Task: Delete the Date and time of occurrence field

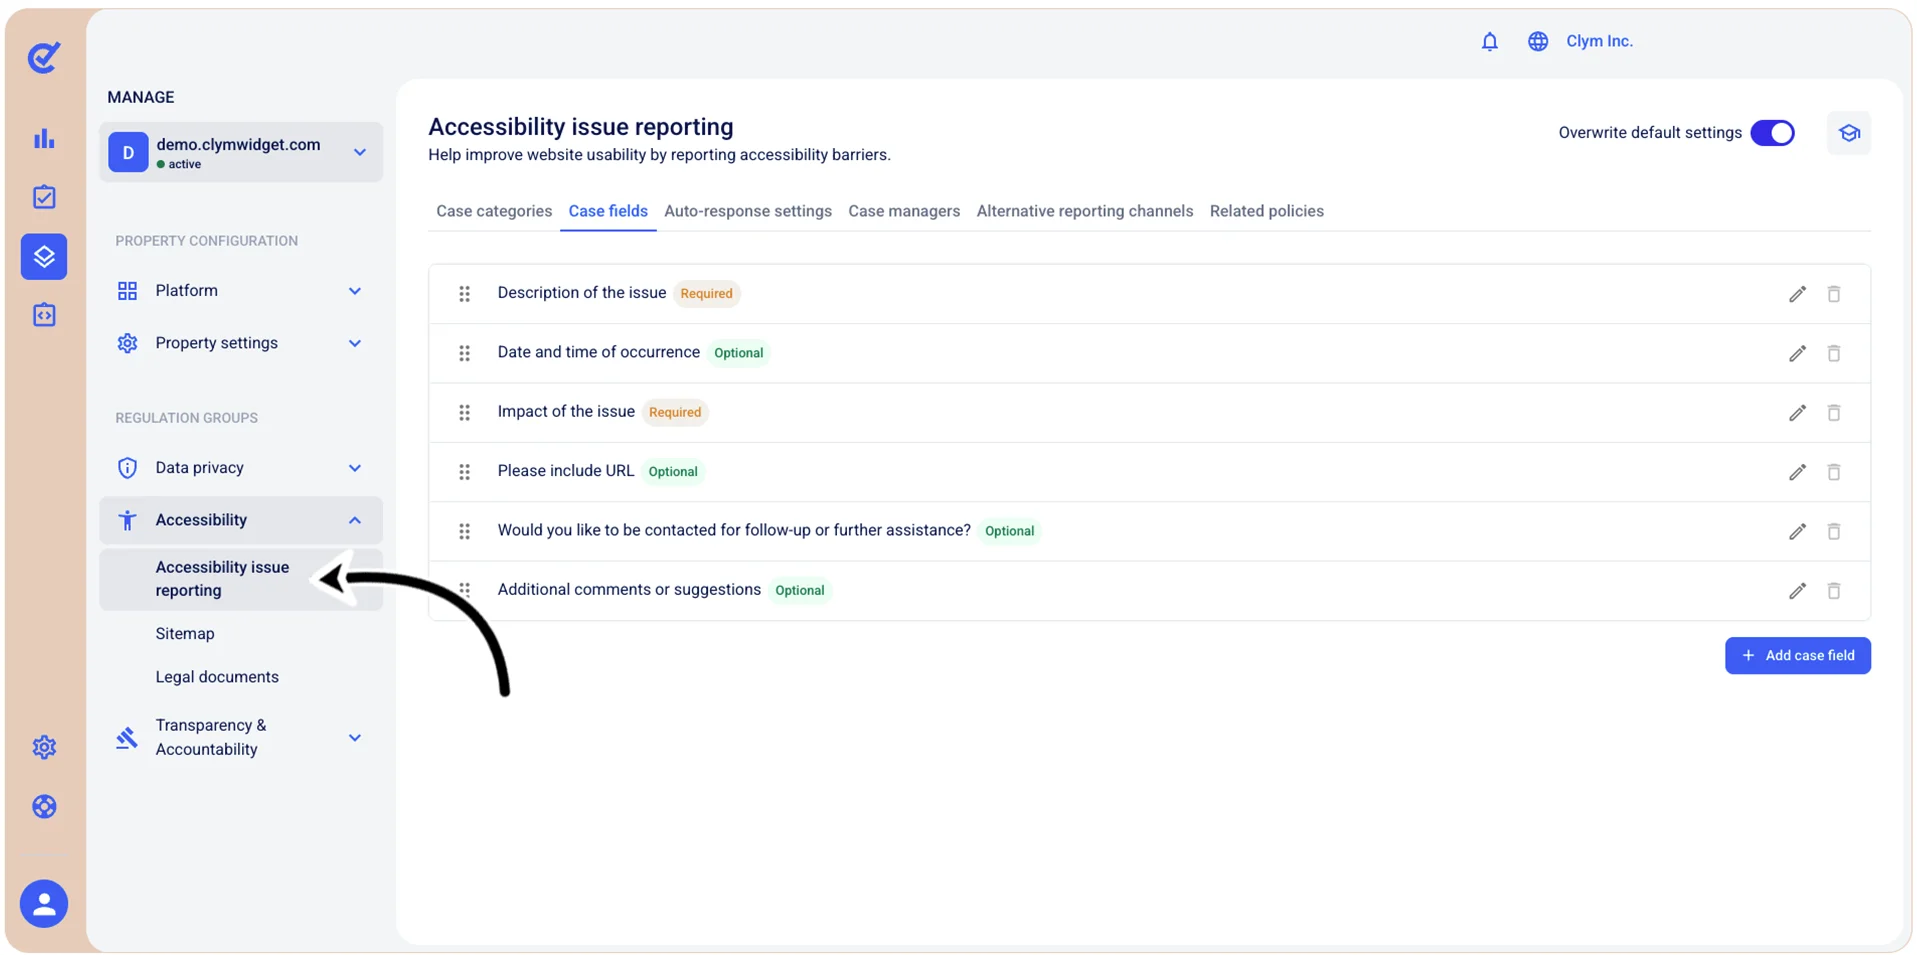Action: (1834, 353)
